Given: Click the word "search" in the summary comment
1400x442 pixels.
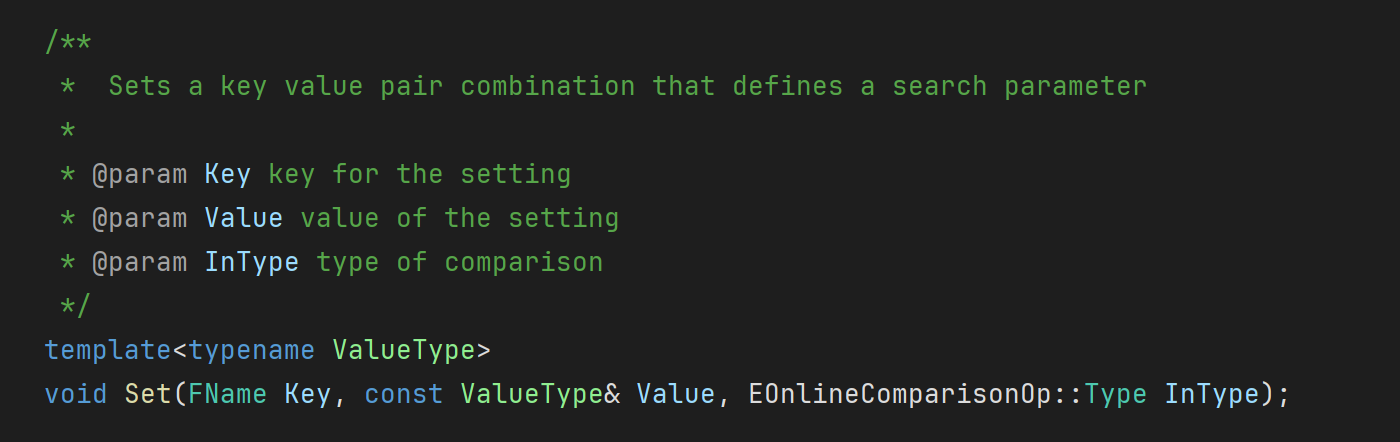Looking at the screenshot, I should coord(940,86).
